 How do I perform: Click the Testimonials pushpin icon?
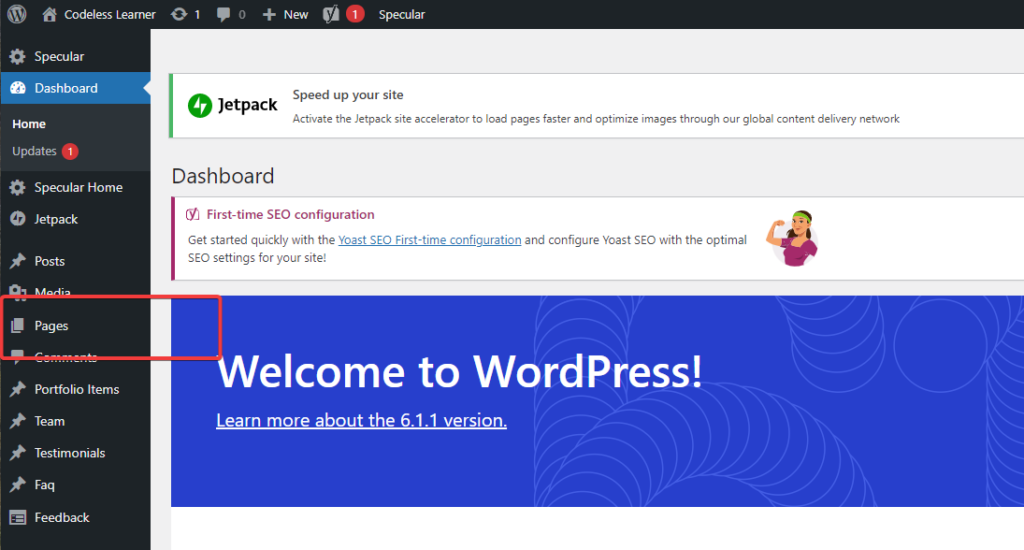click(x=18, y=453)
